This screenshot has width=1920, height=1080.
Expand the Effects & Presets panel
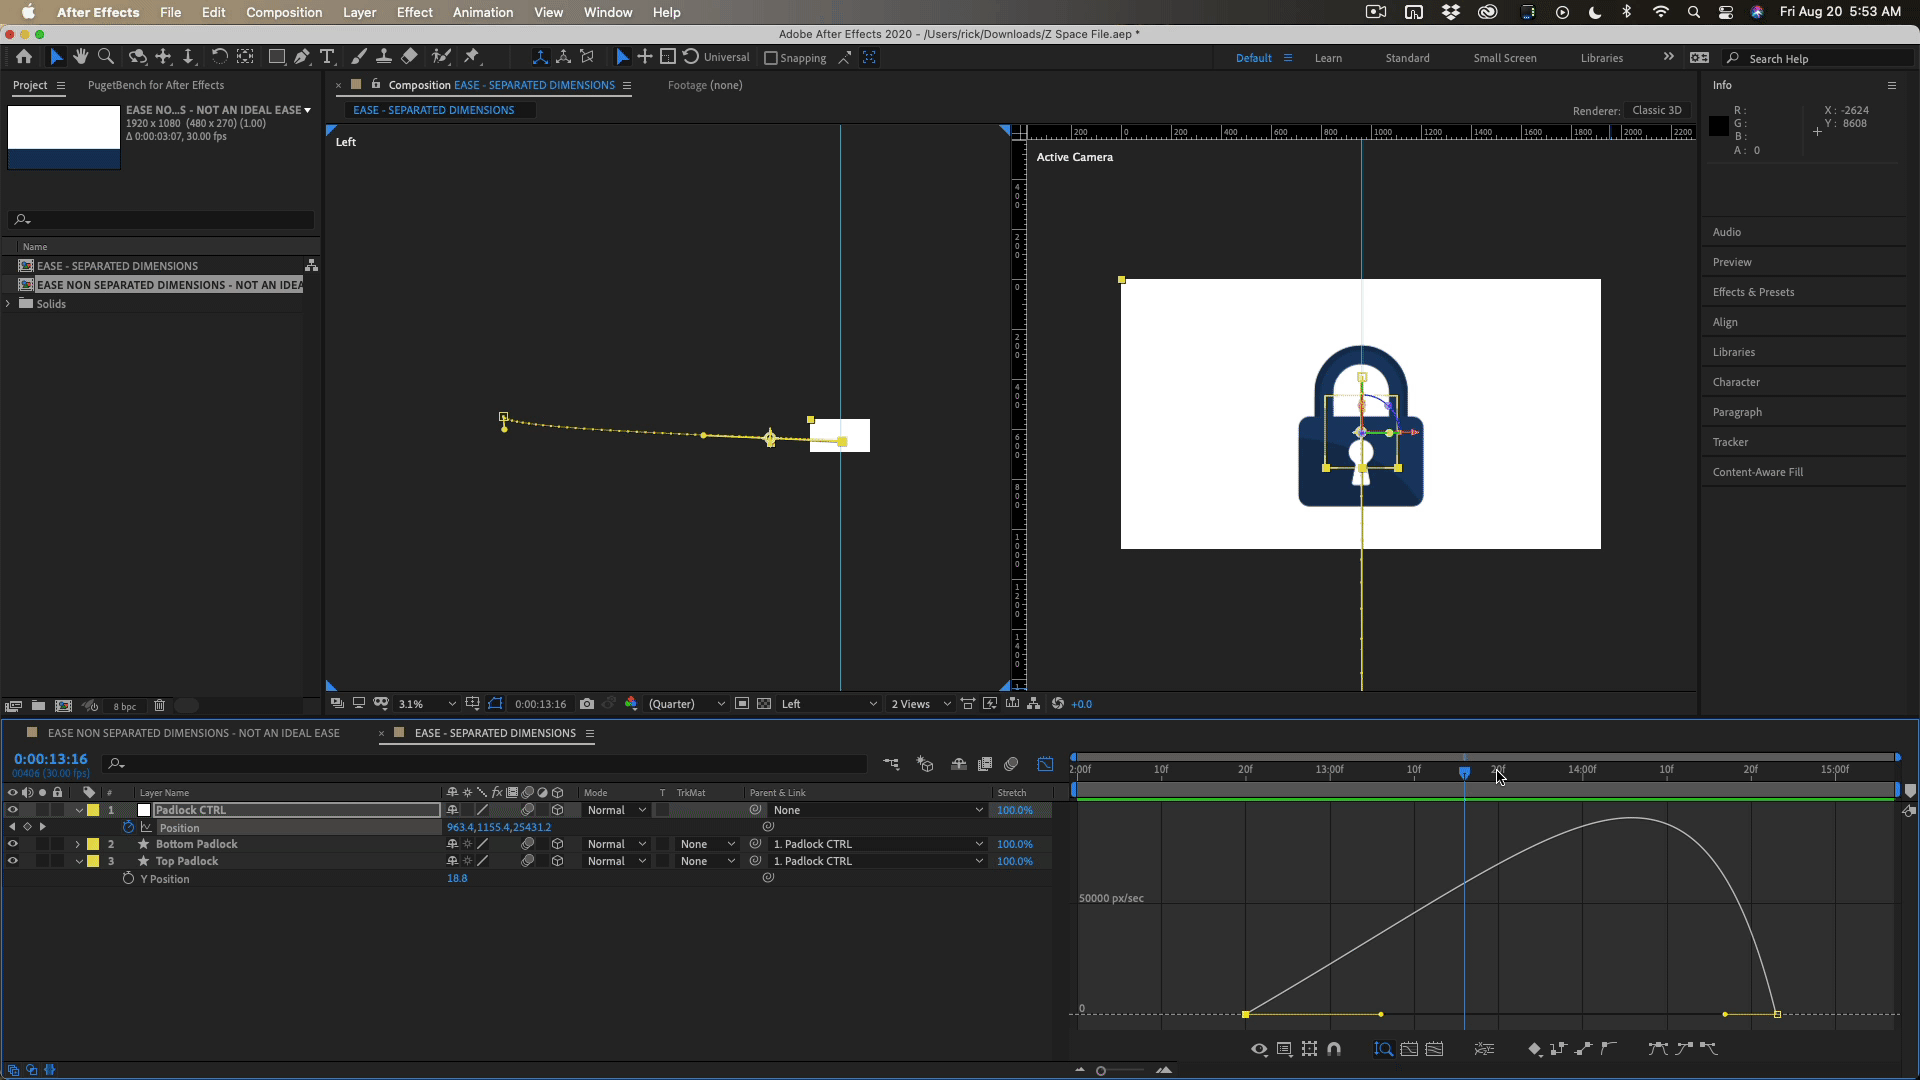tap(1753, 292)
